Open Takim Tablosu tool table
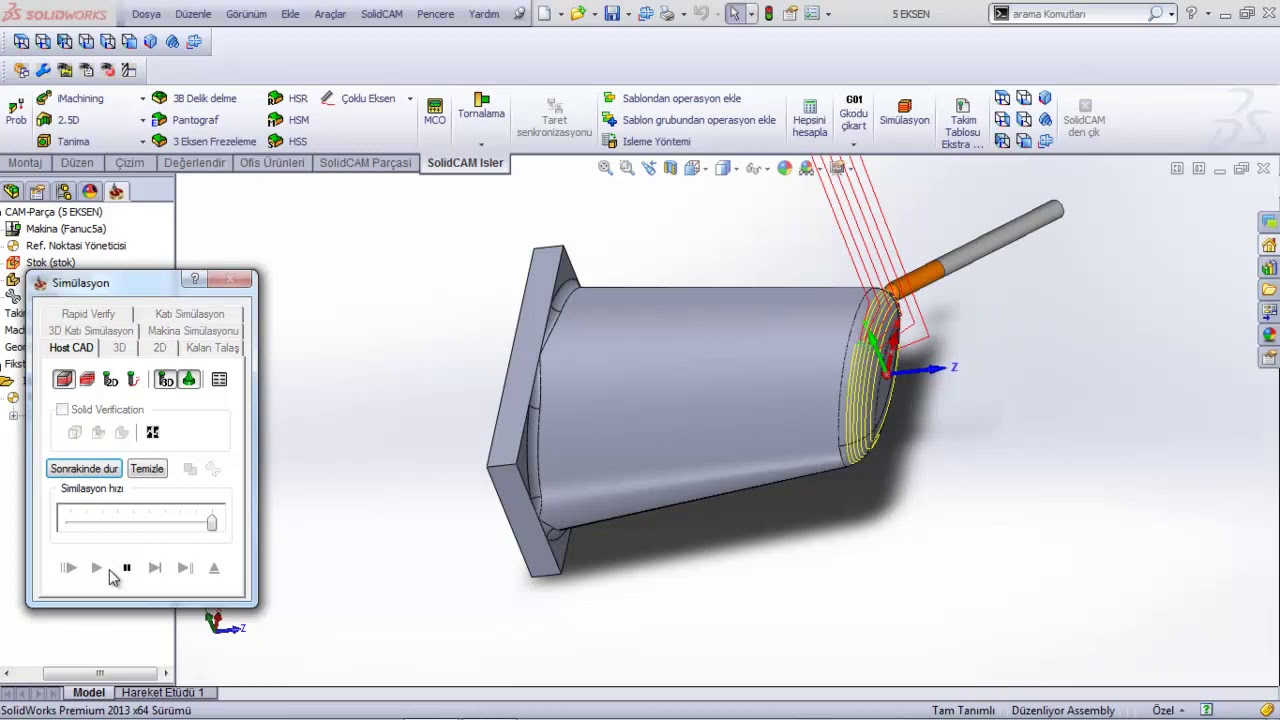The height and width of the screenshot is (720, 1280). [x=963, y=124]
